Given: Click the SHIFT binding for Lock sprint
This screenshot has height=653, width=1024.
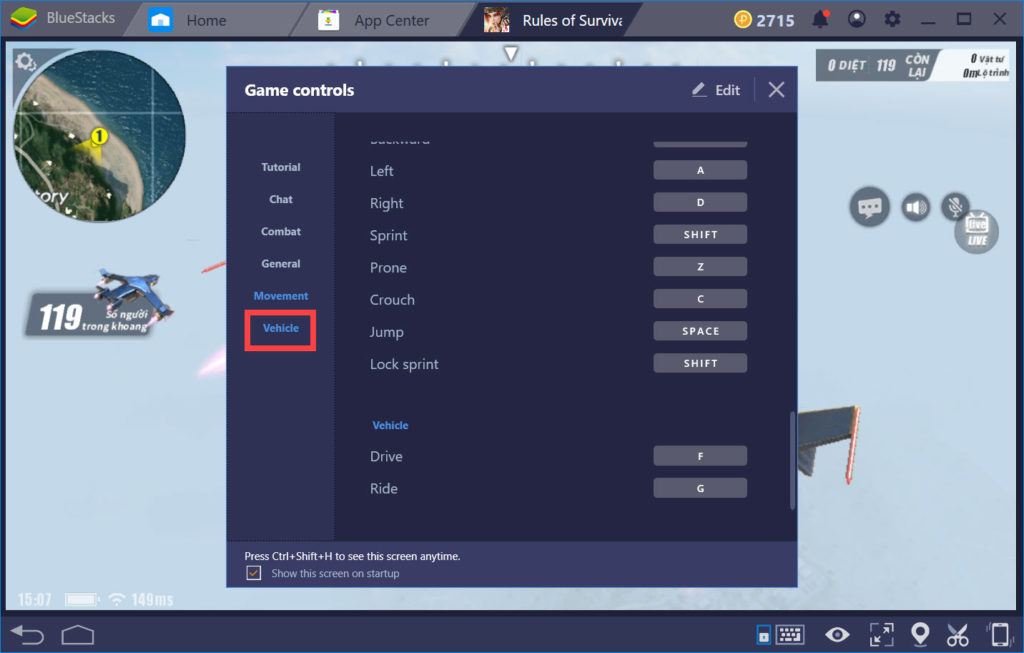Looking at the screenshot, I should coord(700,363).
